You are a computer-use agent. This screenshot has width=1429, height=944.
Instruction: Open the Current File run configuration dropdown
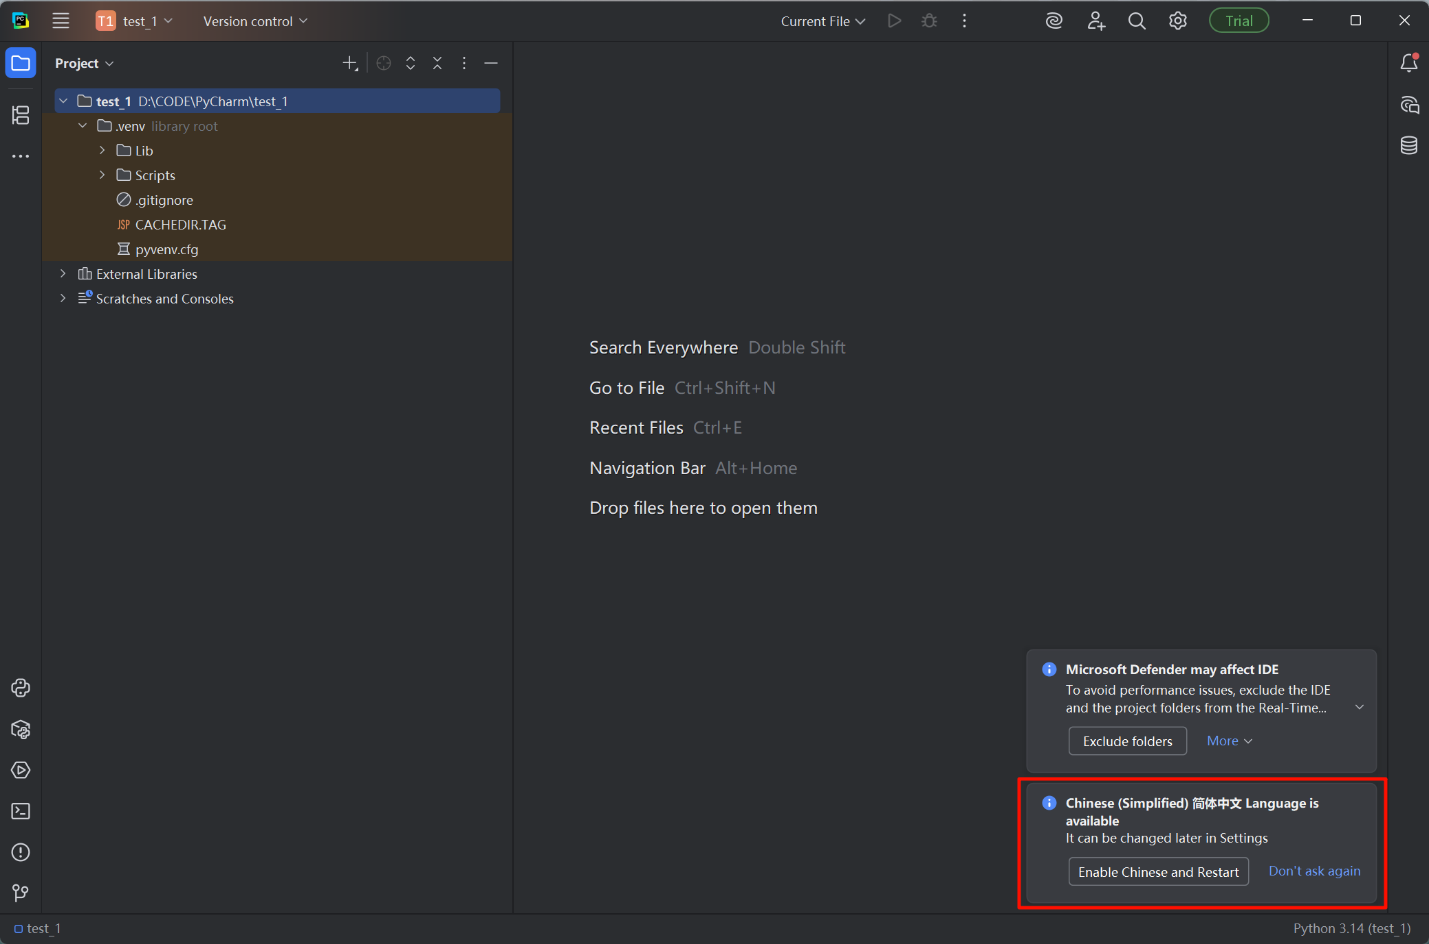click(x=823, y=21)
